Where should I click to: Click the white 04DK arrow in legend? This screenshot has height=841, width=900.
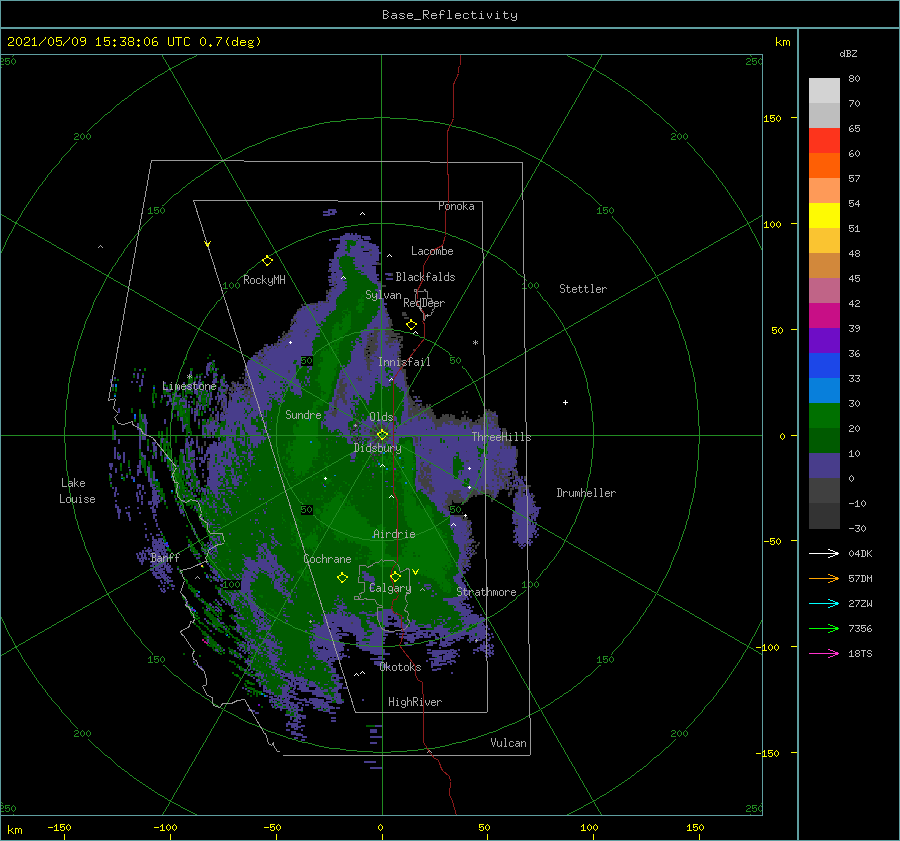click(x=824, y=553)
